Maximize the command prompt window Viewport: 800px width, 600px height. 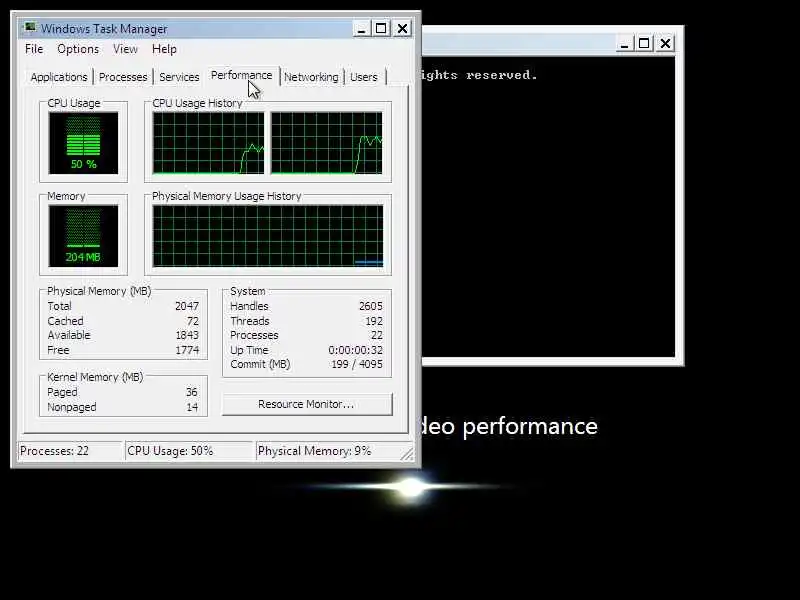pos(644,43)
